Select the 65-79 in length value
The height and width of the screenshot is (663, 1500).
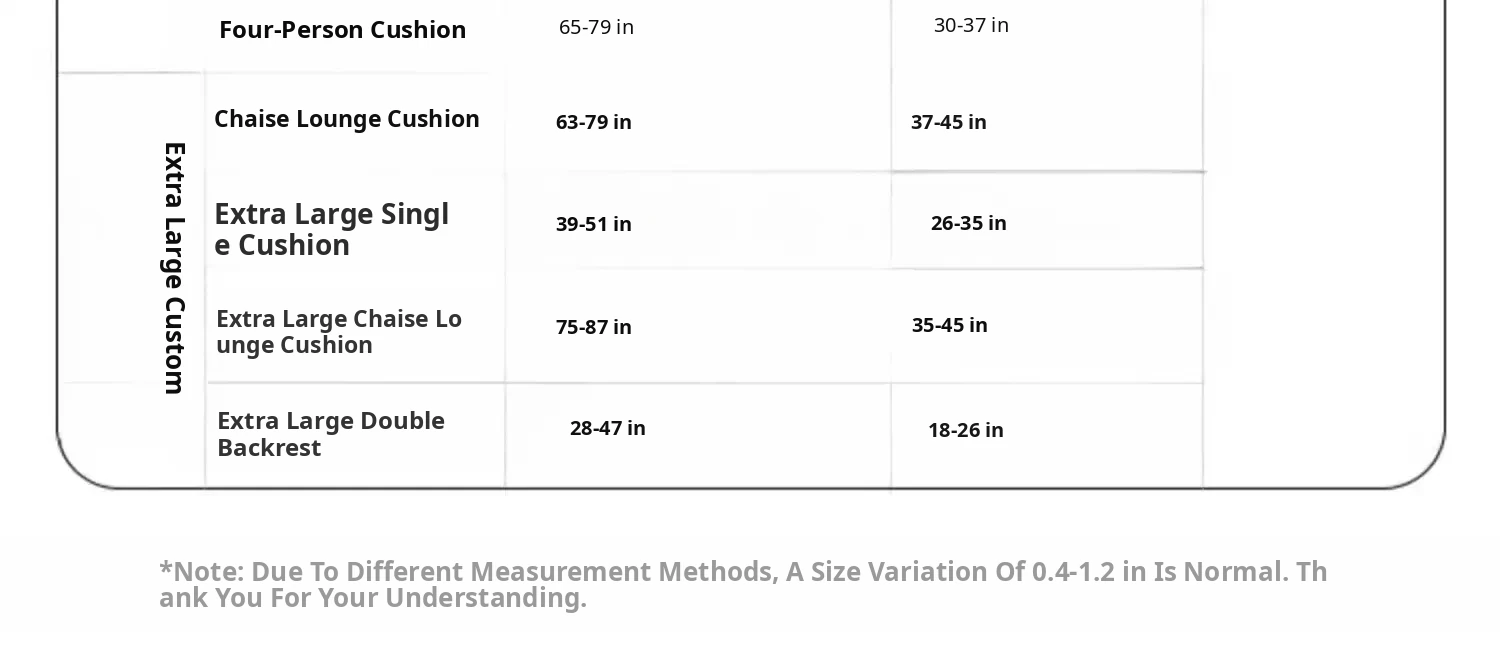coord(596,27)
